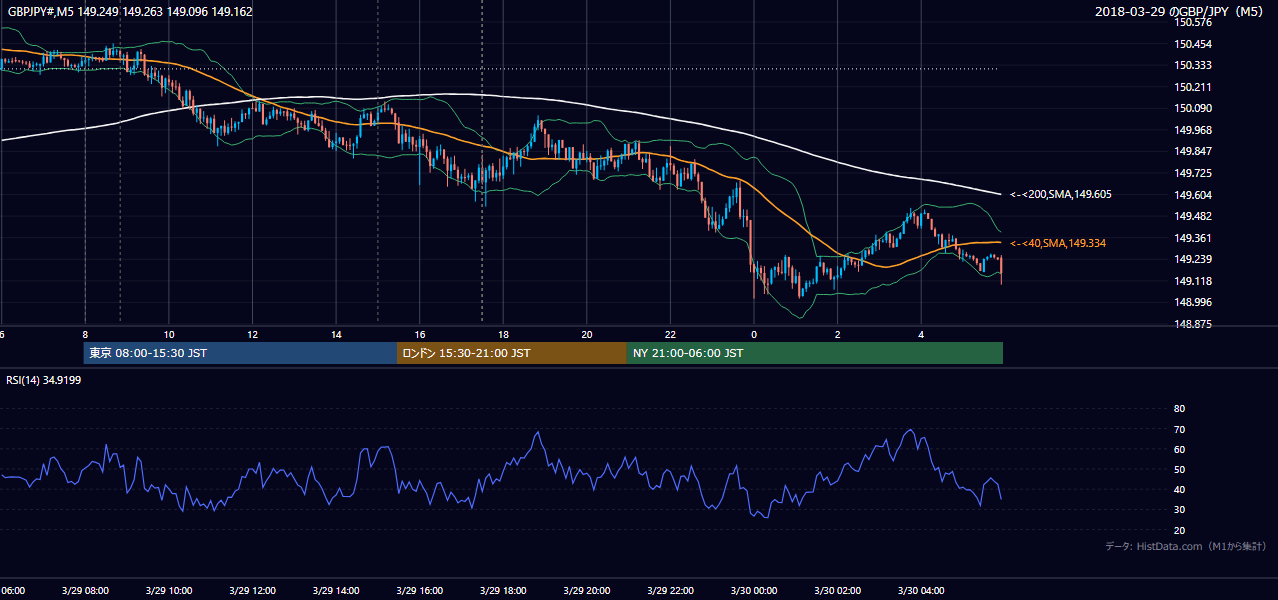The height and width of the screenshot is (600, 1278).
Task: Click the 3/30 00:00 time axis label
Action: [754, 590]
